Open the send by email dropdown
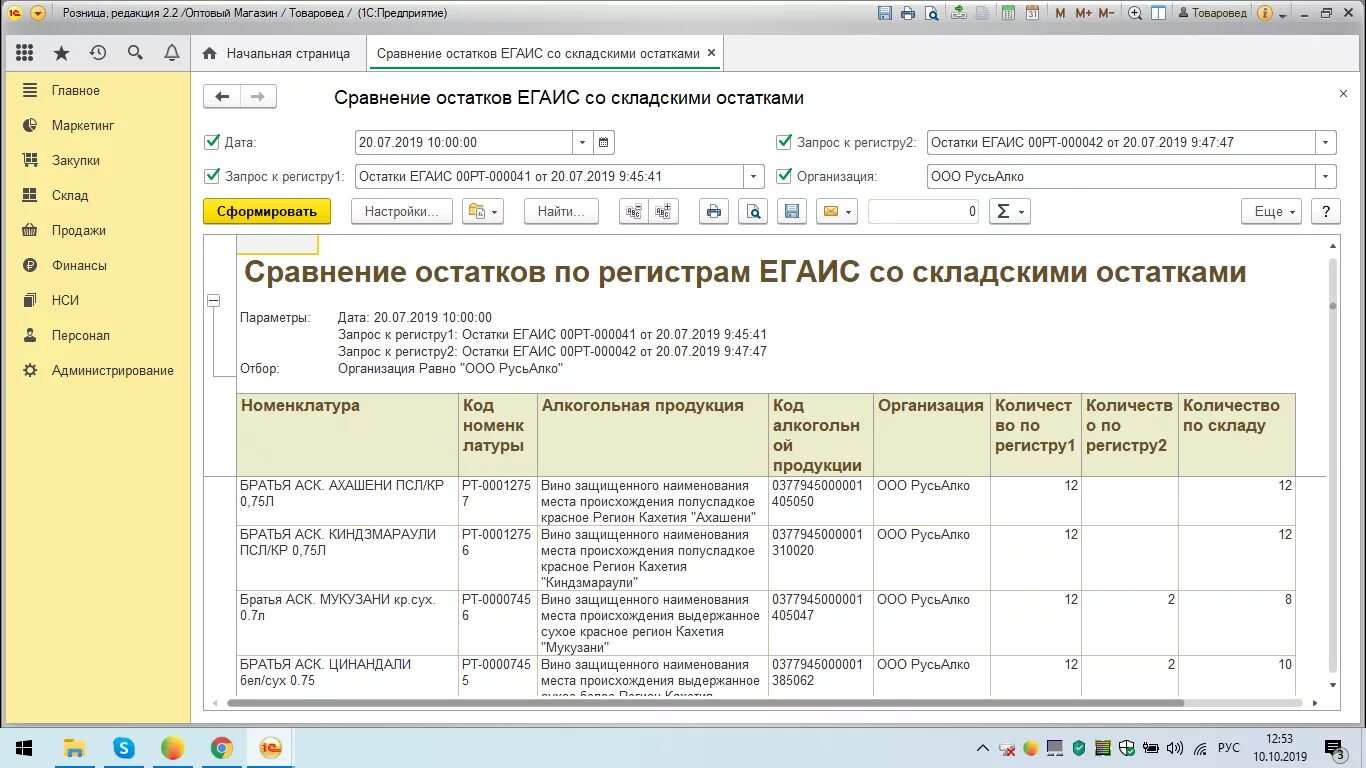Image resolution: width=1366 pixels, height=768 pixels. click(837, 211)
